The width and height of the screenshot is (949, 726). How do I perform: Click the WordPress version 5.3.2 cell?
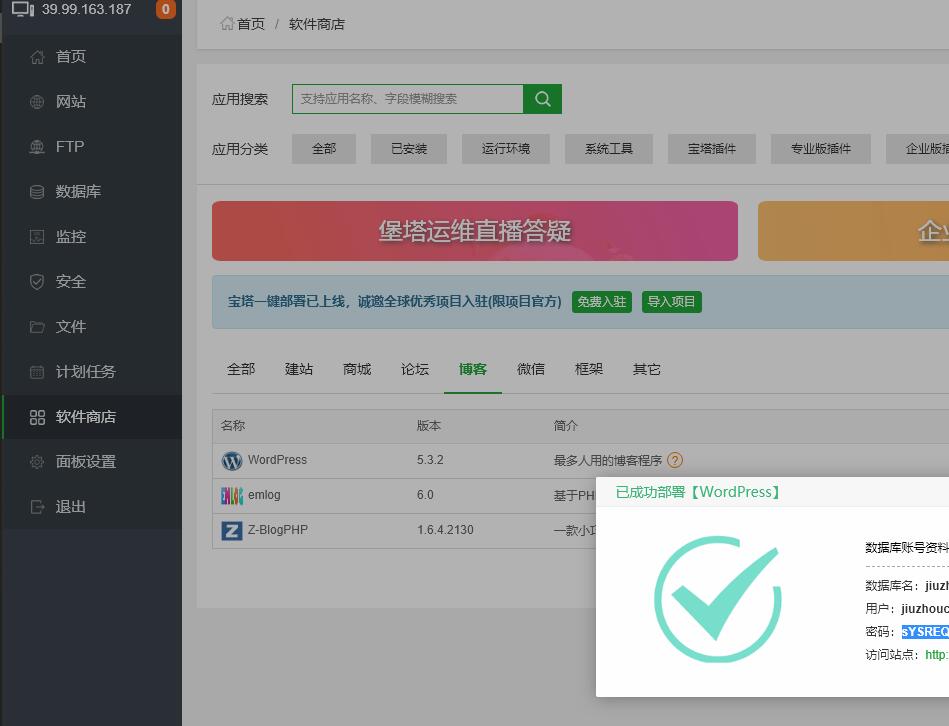(x=430, y=460)
